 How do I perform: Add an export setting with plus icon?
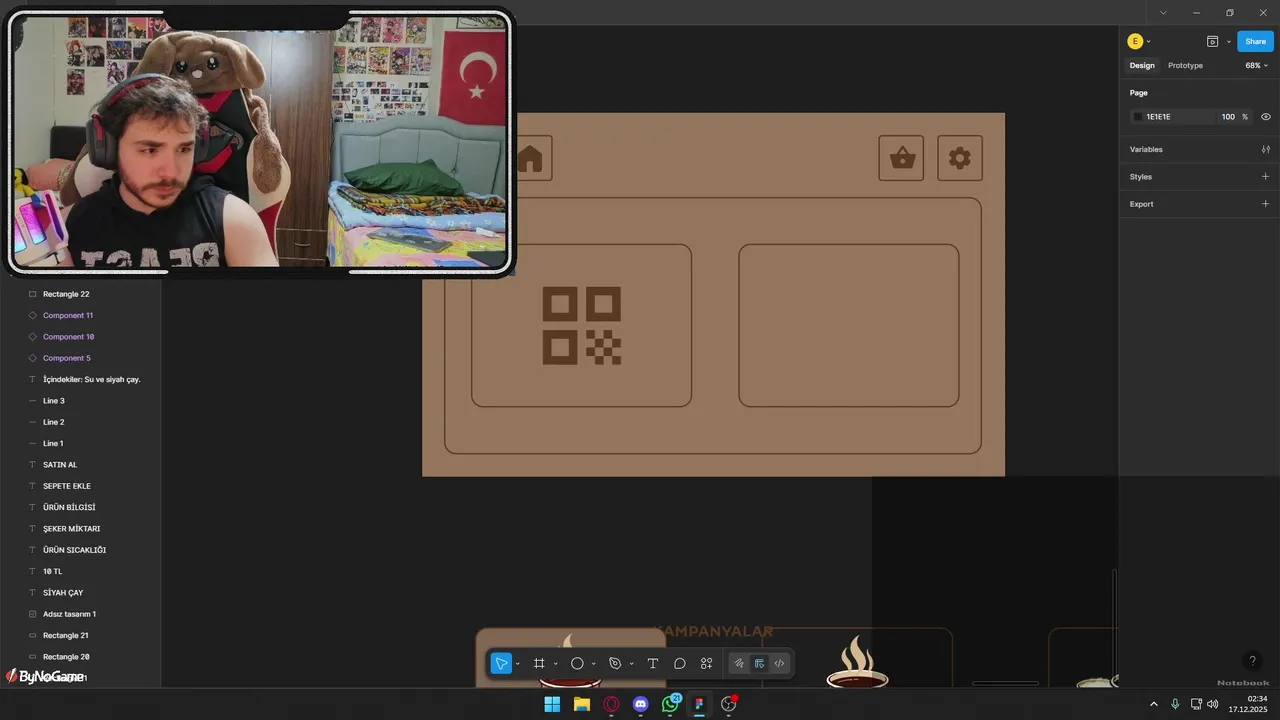[x=1265, y=204]
